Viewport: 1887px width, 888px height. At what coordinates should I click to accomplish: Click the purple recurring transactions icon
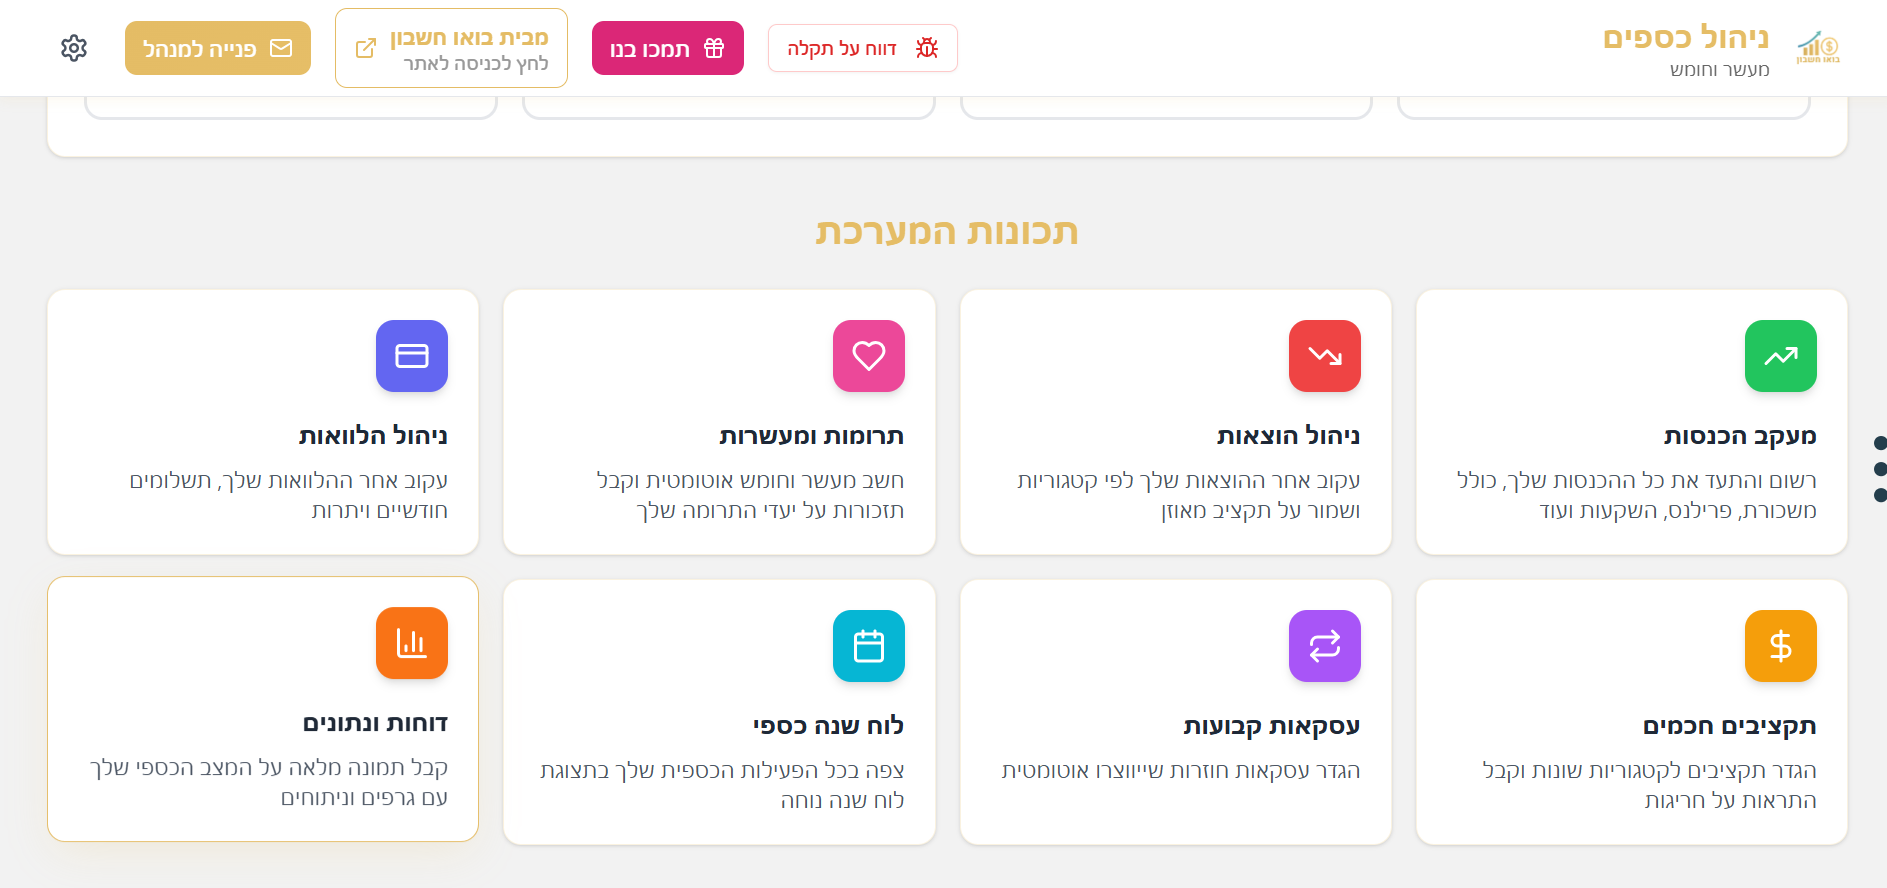click(x=1324, y=646)
